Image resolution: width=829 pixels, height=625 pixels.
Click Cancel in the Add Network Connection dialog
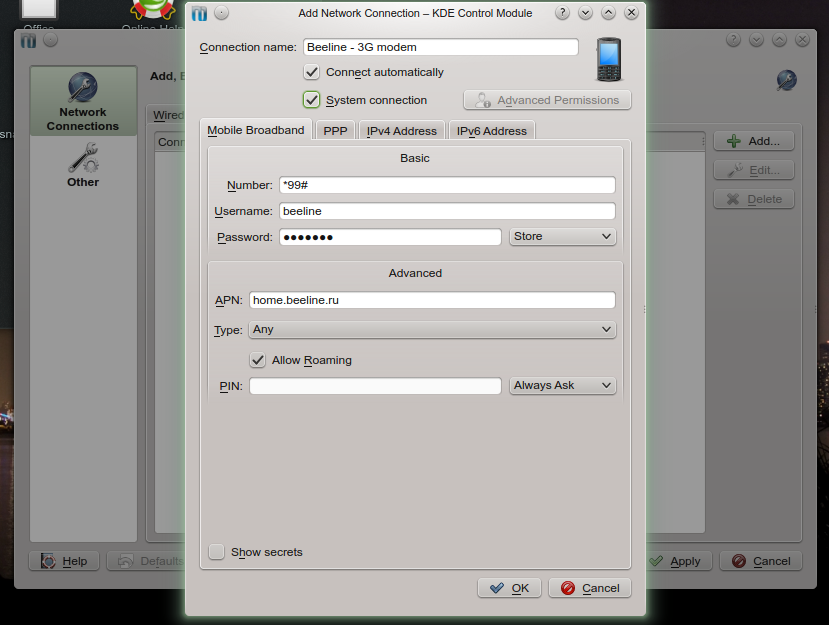[590, 588]
